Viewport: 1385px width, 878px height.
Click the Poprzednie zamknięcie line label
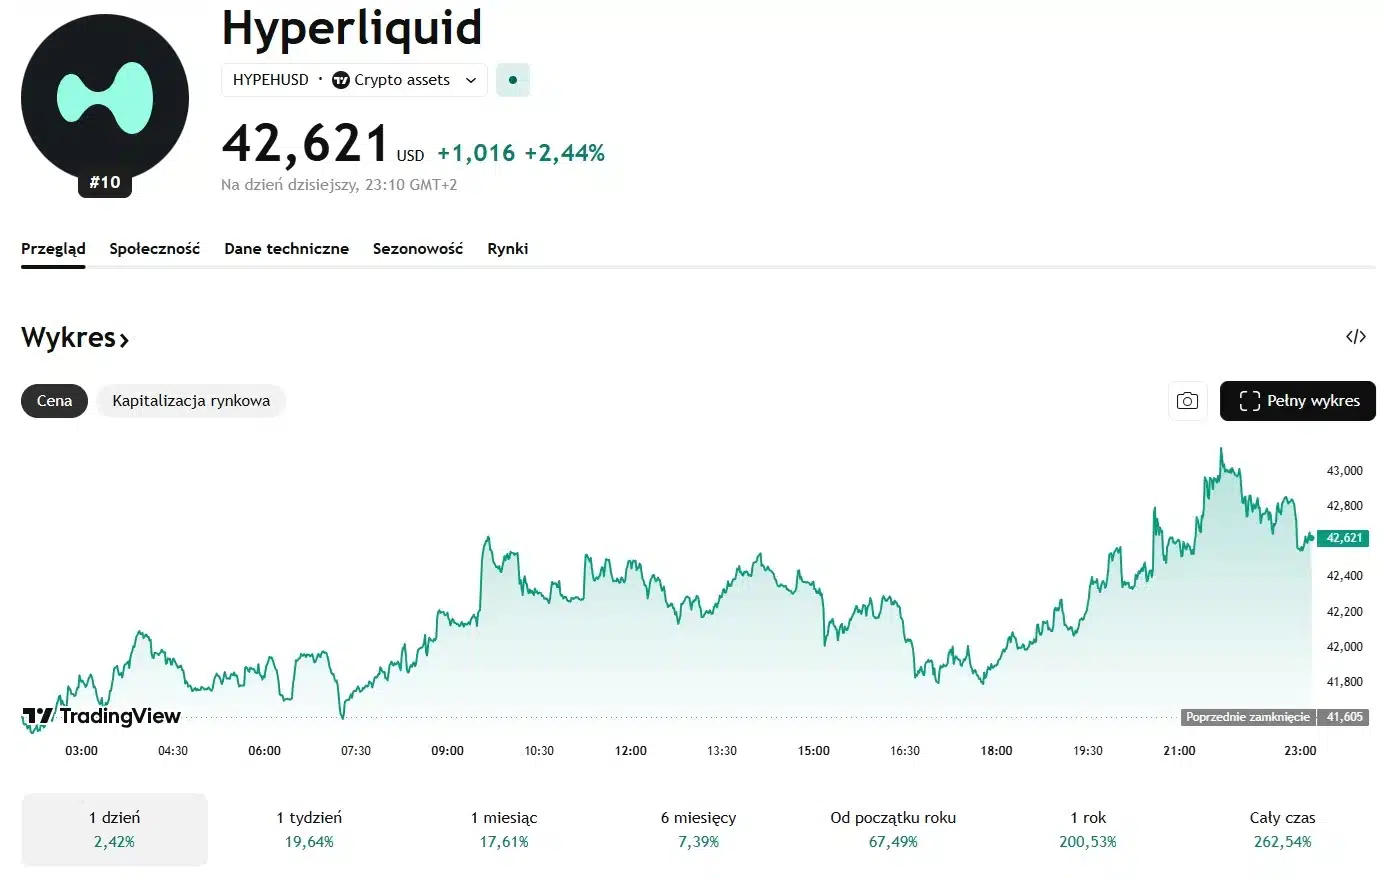point(1247,717)
